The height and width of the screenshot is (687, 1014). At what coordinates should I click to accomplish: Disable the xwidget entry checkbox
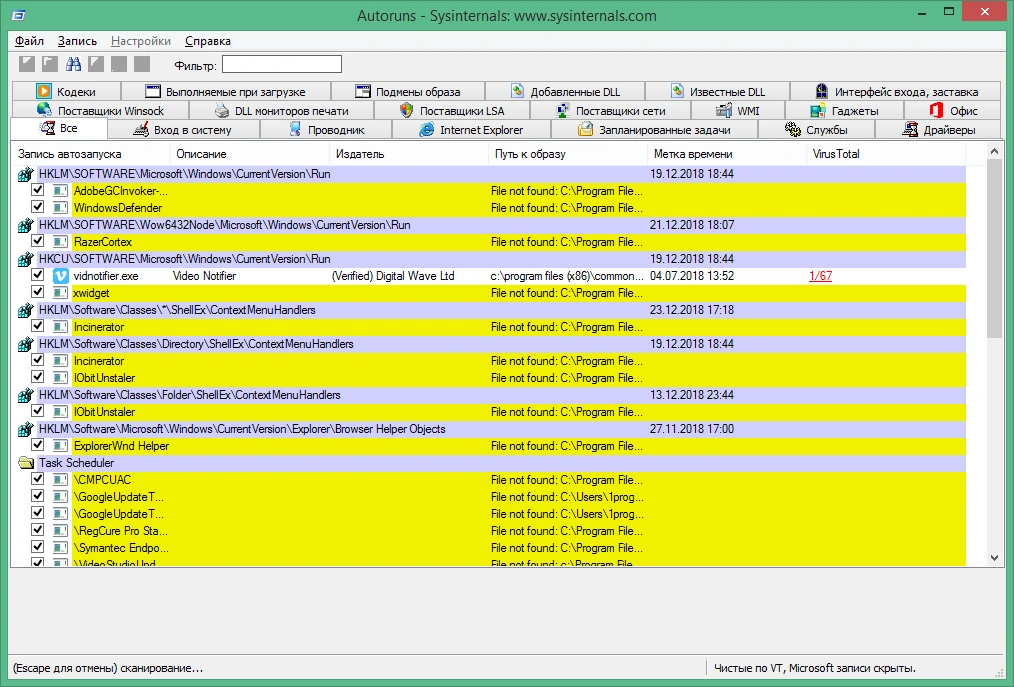tap(38, 292)
